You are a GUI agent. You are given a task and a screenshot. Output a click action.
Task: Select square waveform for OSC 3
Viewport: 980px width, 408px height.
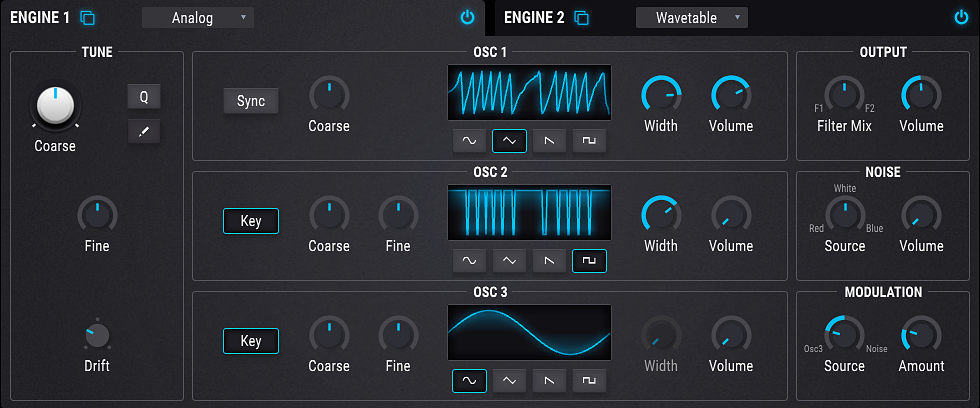[589, 381]
